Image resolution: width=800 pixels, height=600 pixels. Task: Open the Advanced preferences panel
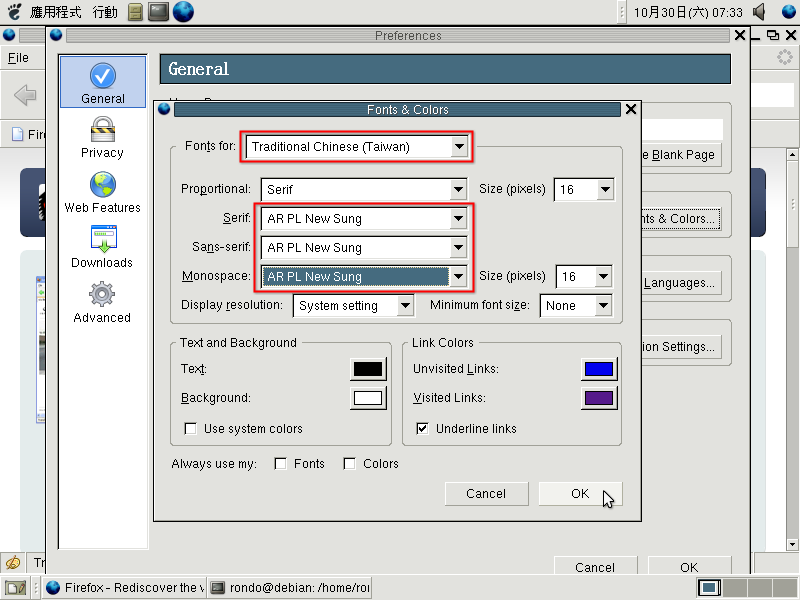point(102,303)
